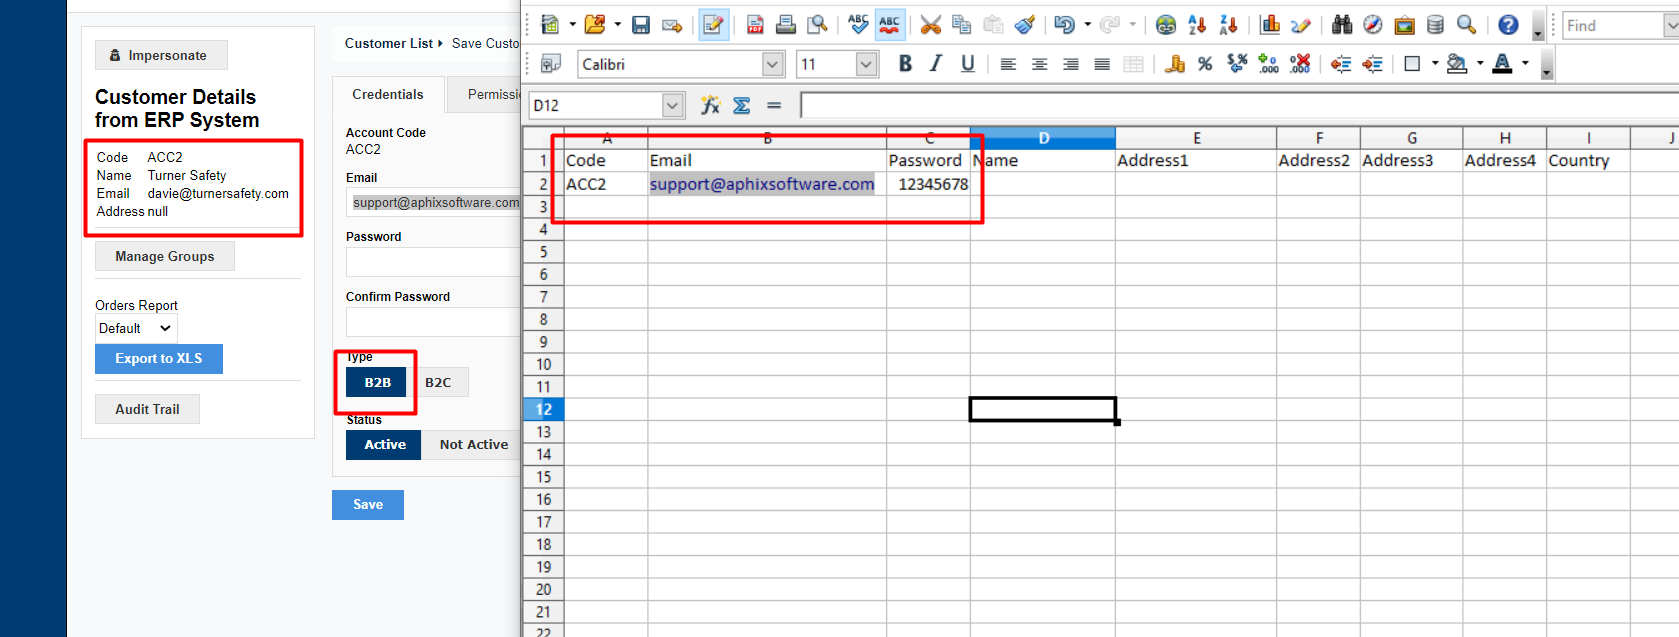Click the Export as PDF icon

point(755,25)
